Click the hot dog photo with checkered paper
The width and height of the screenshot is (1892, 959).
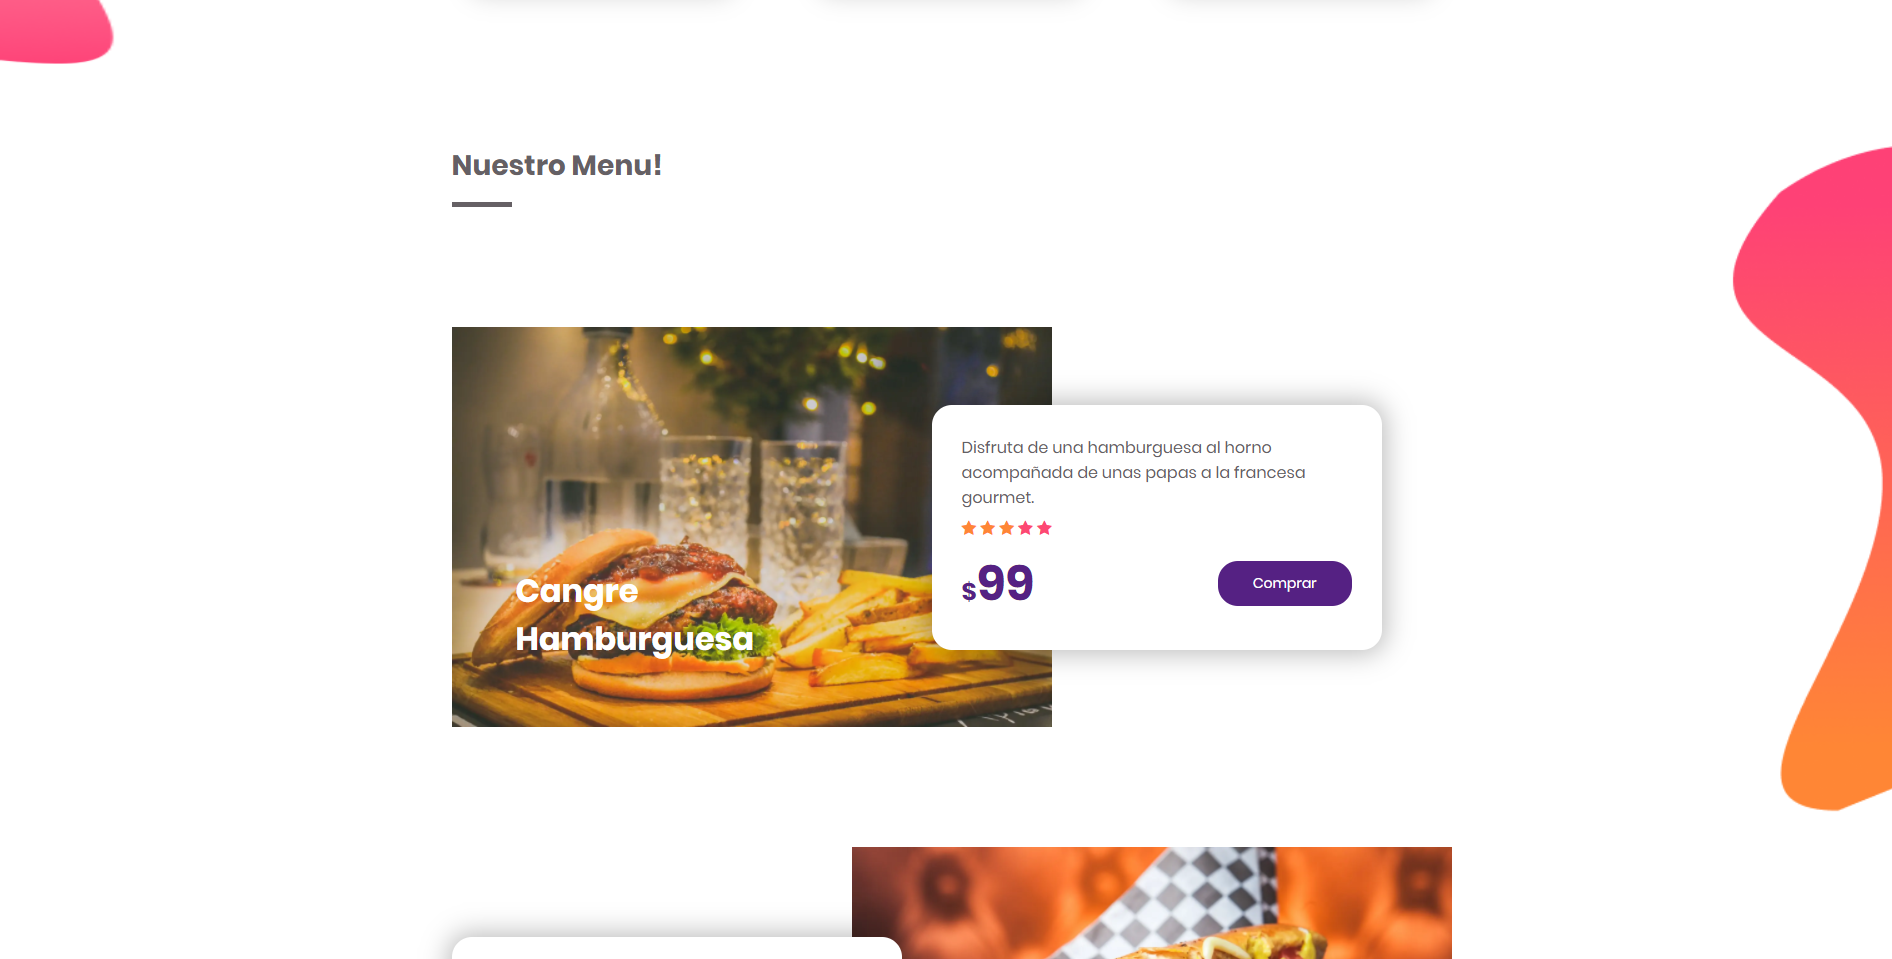[1152, 903]
